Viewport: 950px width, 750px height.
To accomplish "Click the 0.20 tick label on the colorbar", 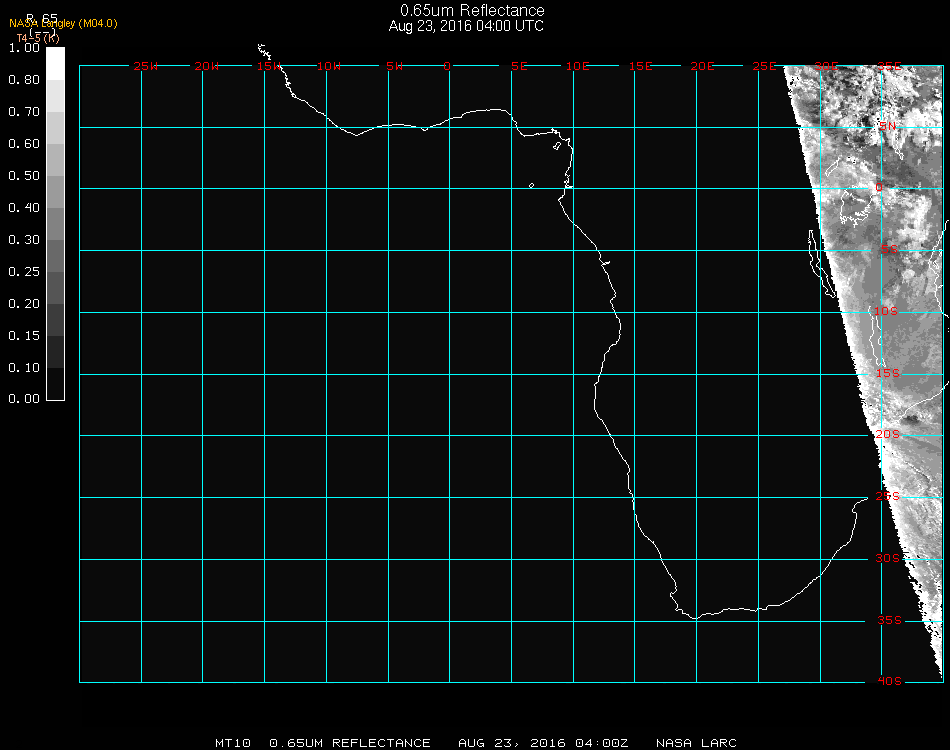I will [x=23, y=304].
